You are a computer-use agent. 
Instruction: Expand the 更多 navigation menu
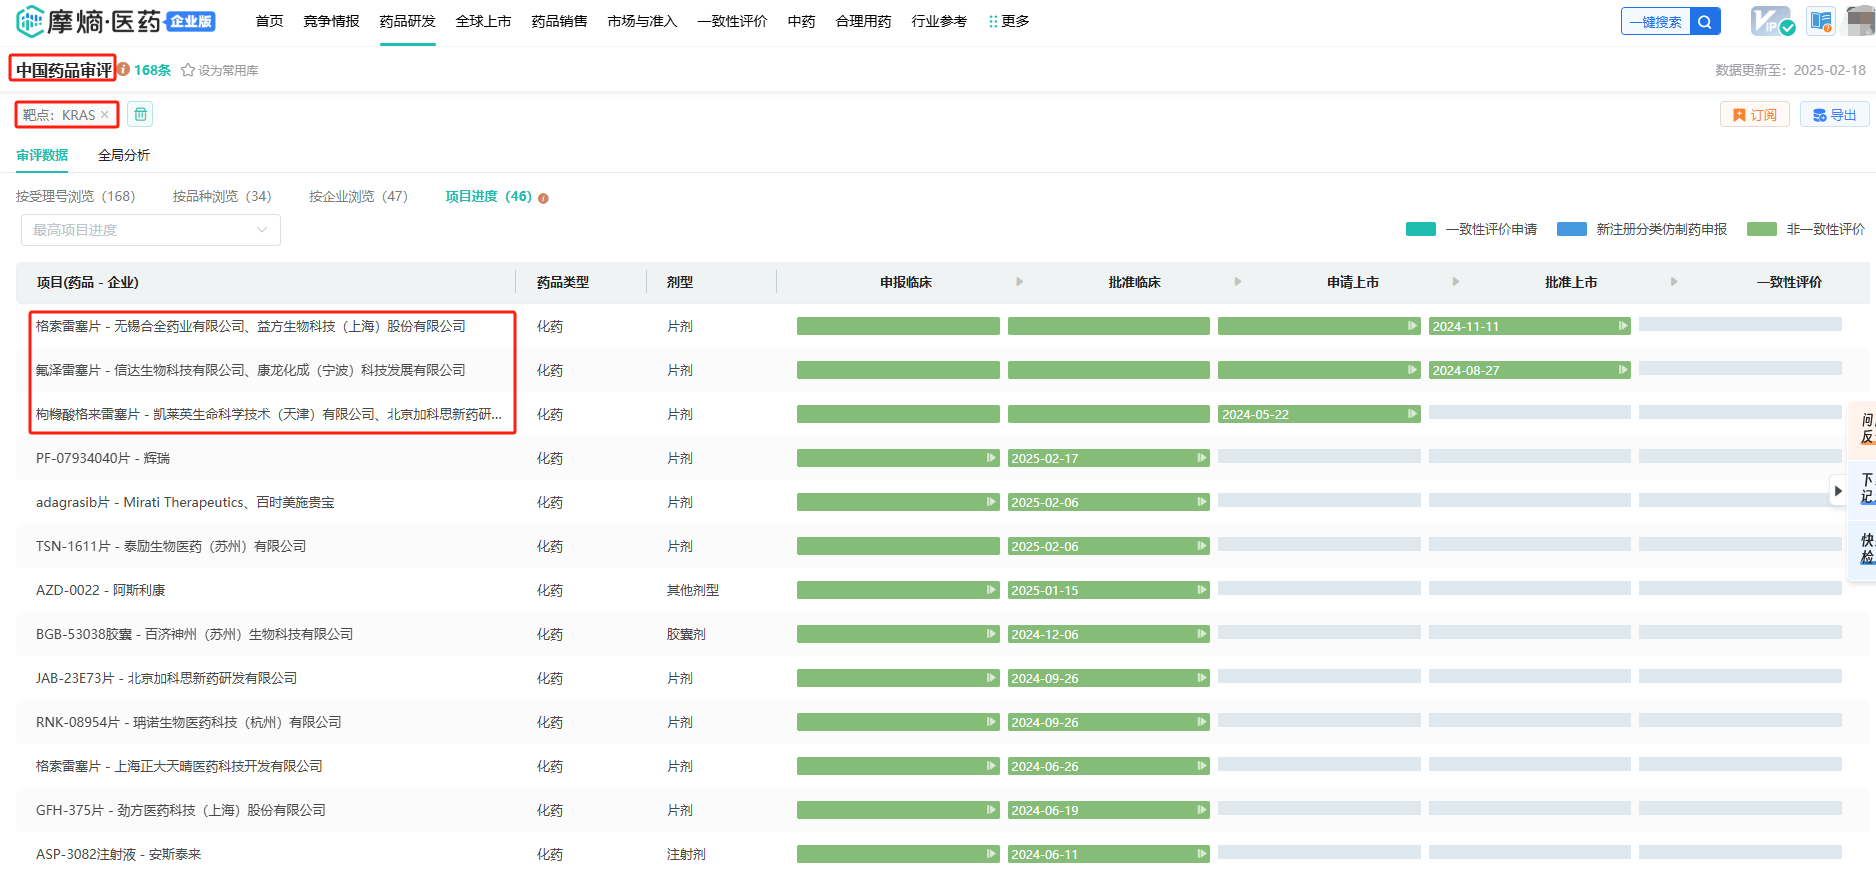point(1009,22)
